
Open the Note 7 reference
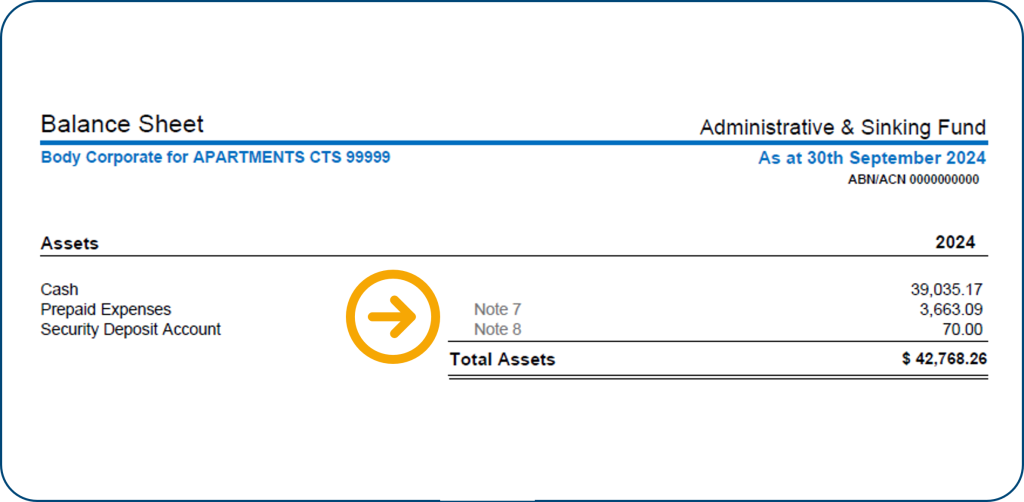tap(497, 310)
